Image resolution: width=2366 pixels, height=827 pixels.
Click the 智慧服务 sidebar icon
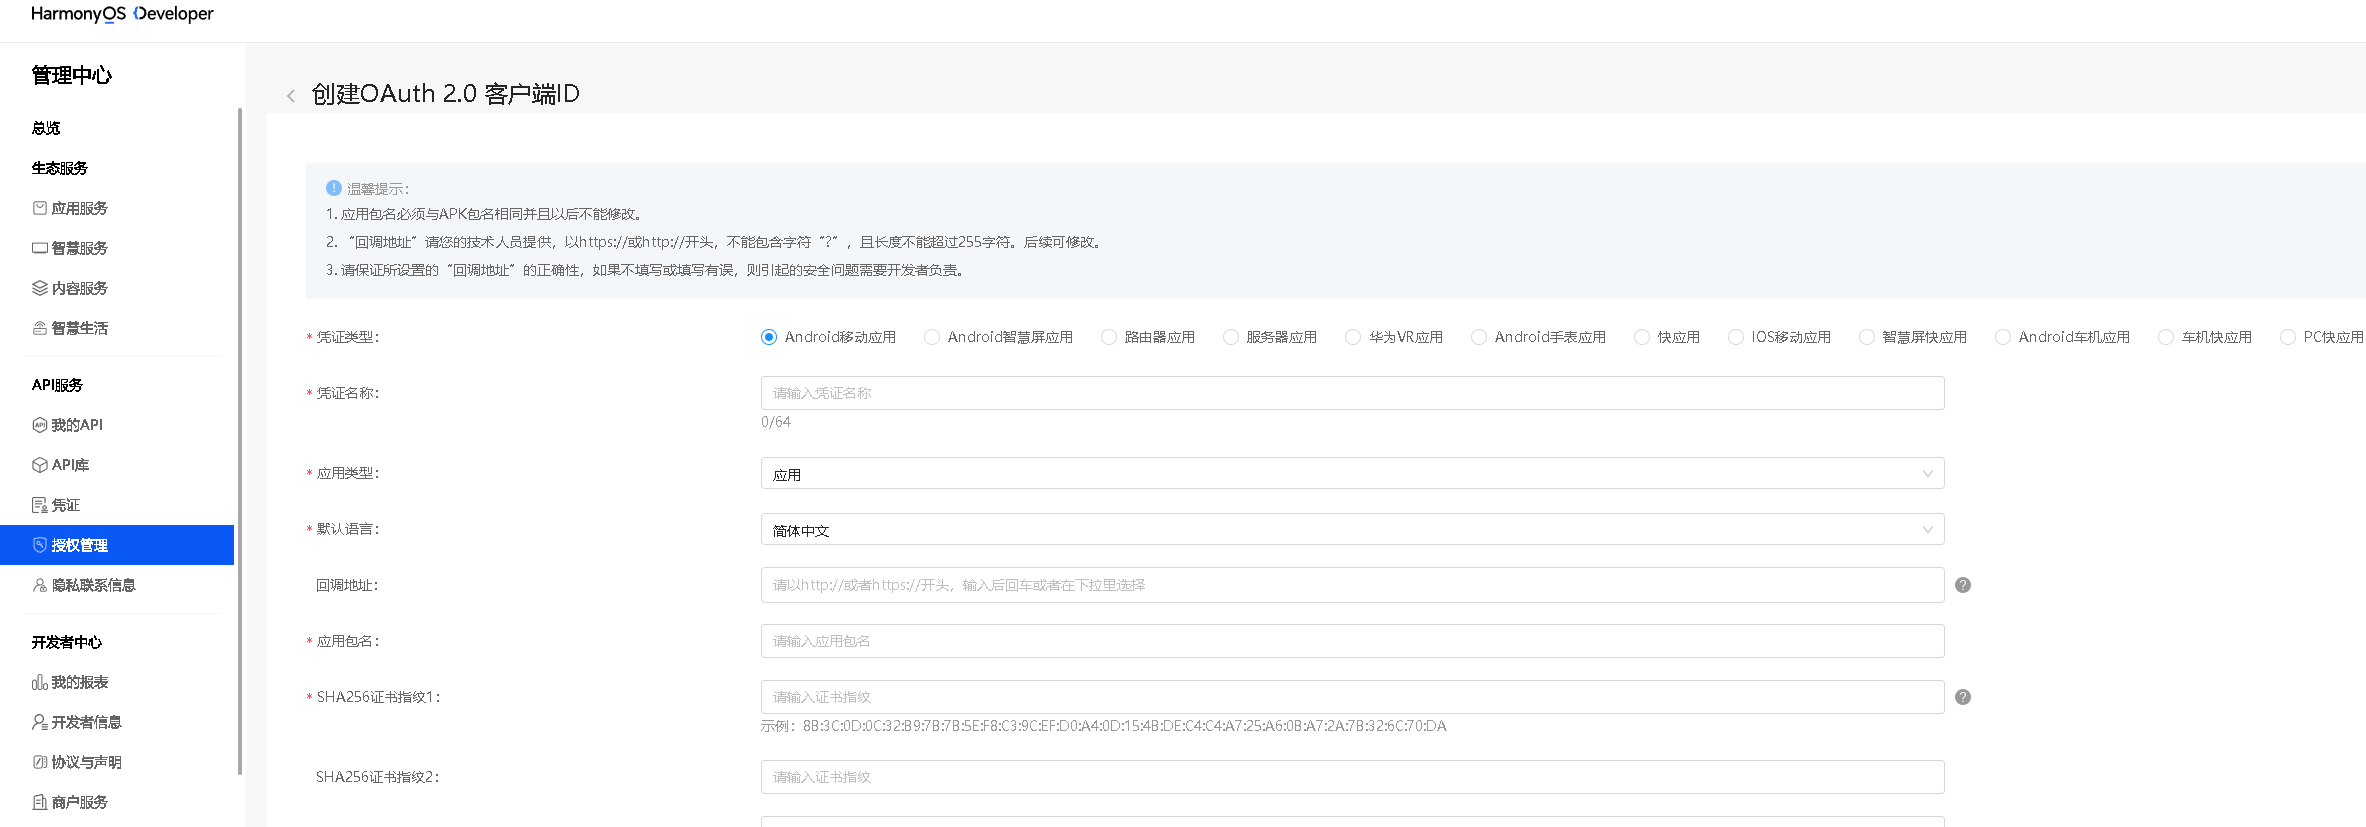coord(40,248)
